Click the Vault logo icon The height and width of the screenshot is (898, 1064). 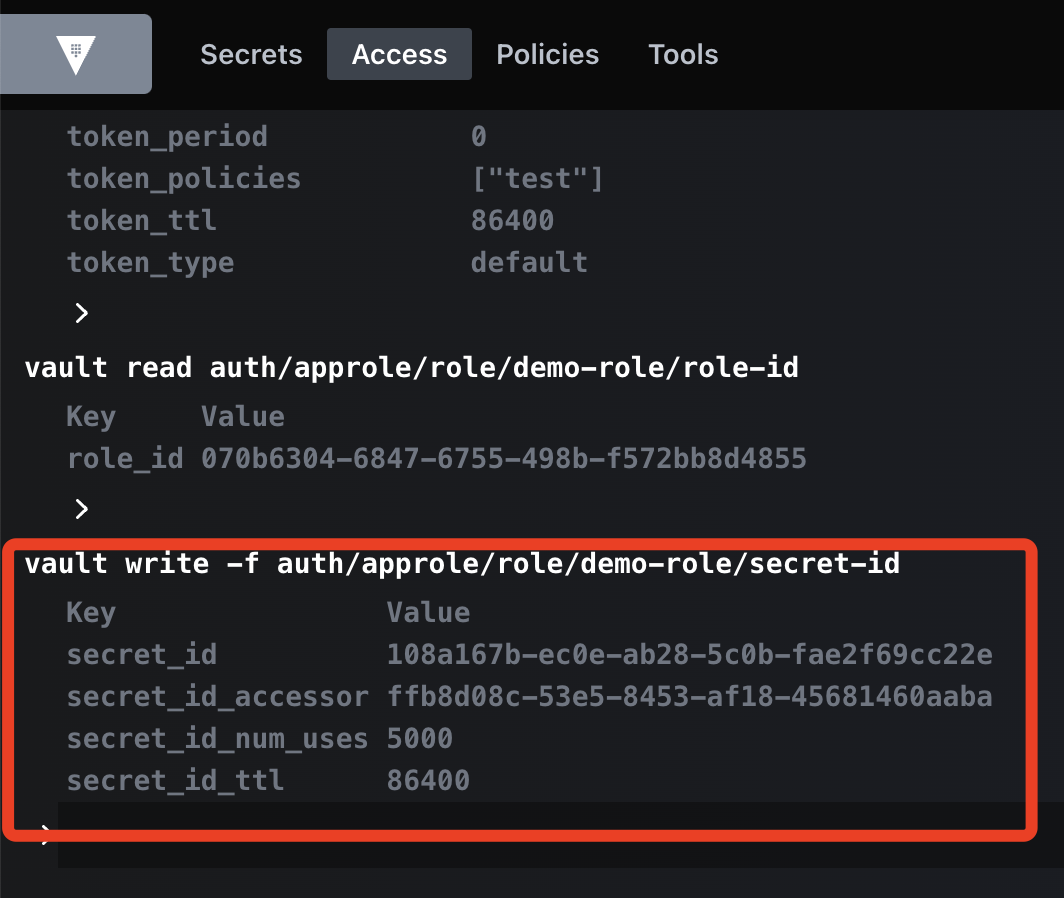click(75, 54)
